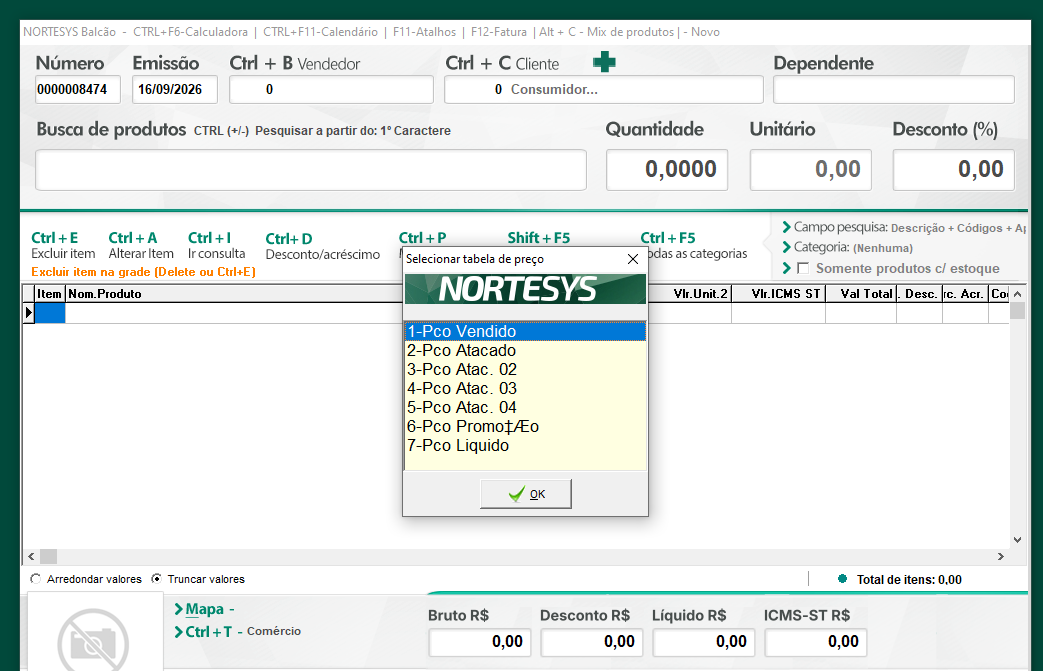Select Truncar valores radio button
This screenshot has height=671, width=1043.
pos(156,579)
